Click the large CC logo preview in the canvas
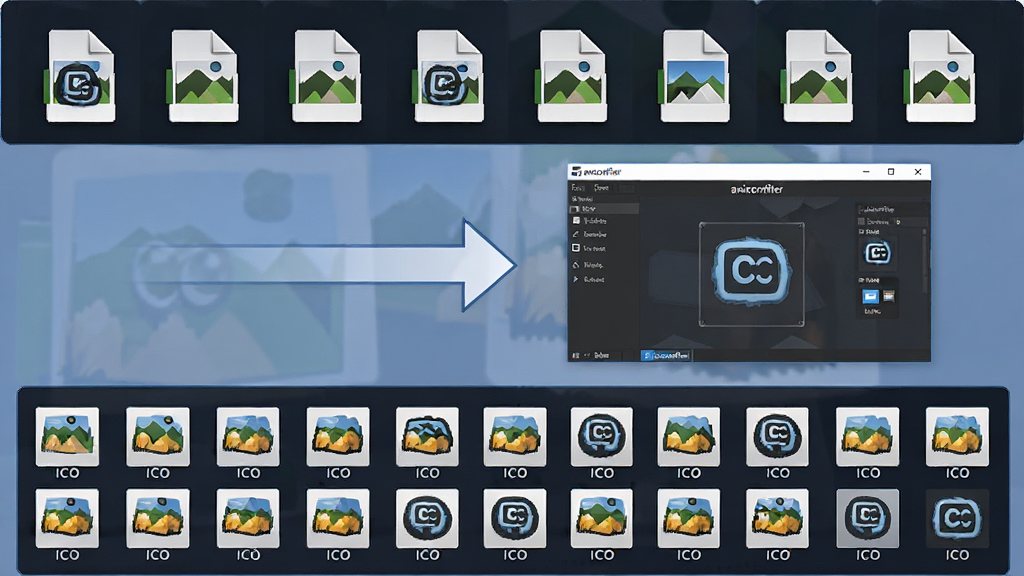The width and height of the screenshot is (1024, 576). 752,272
